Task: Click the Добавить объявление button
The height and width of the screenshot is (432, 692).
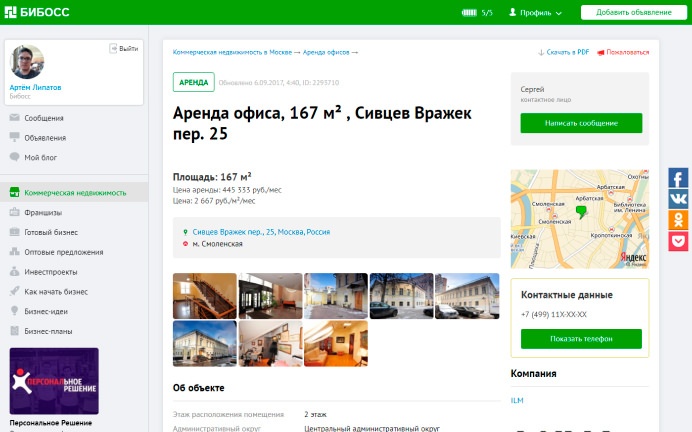Action: click(634, 12)
